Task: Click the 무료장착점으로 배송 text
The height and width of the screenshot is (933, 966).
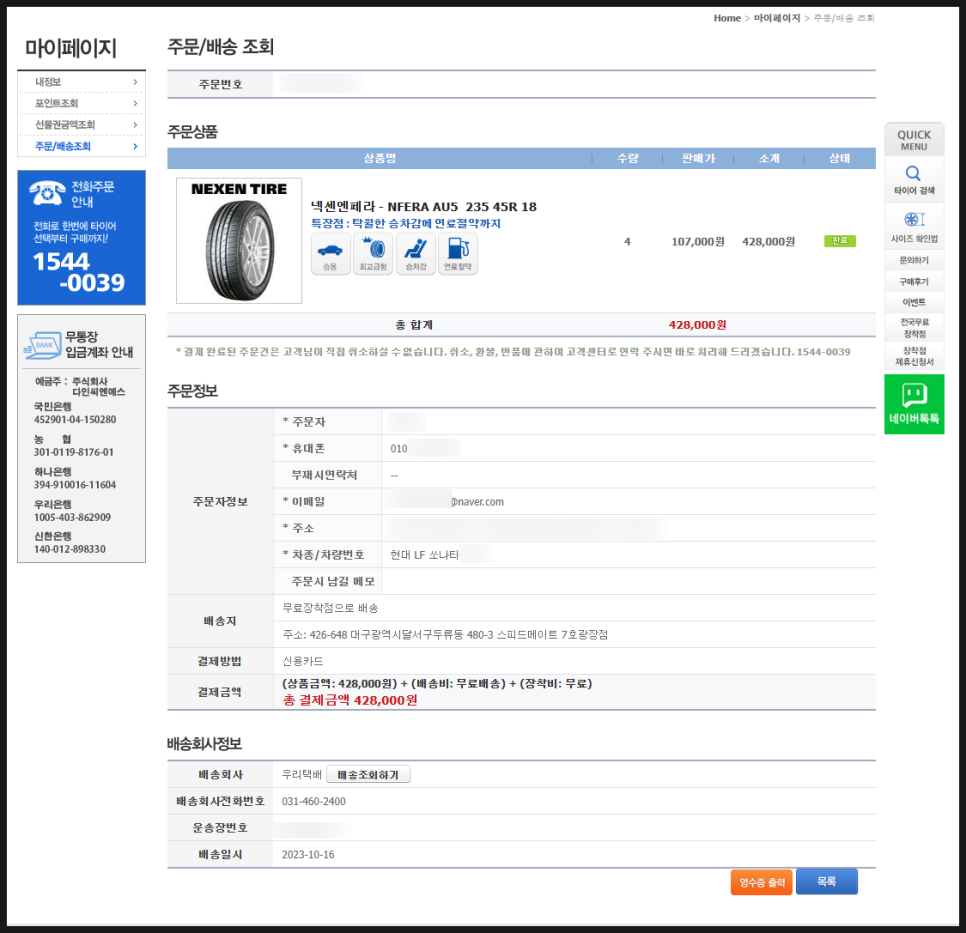Action: [330, 608]
